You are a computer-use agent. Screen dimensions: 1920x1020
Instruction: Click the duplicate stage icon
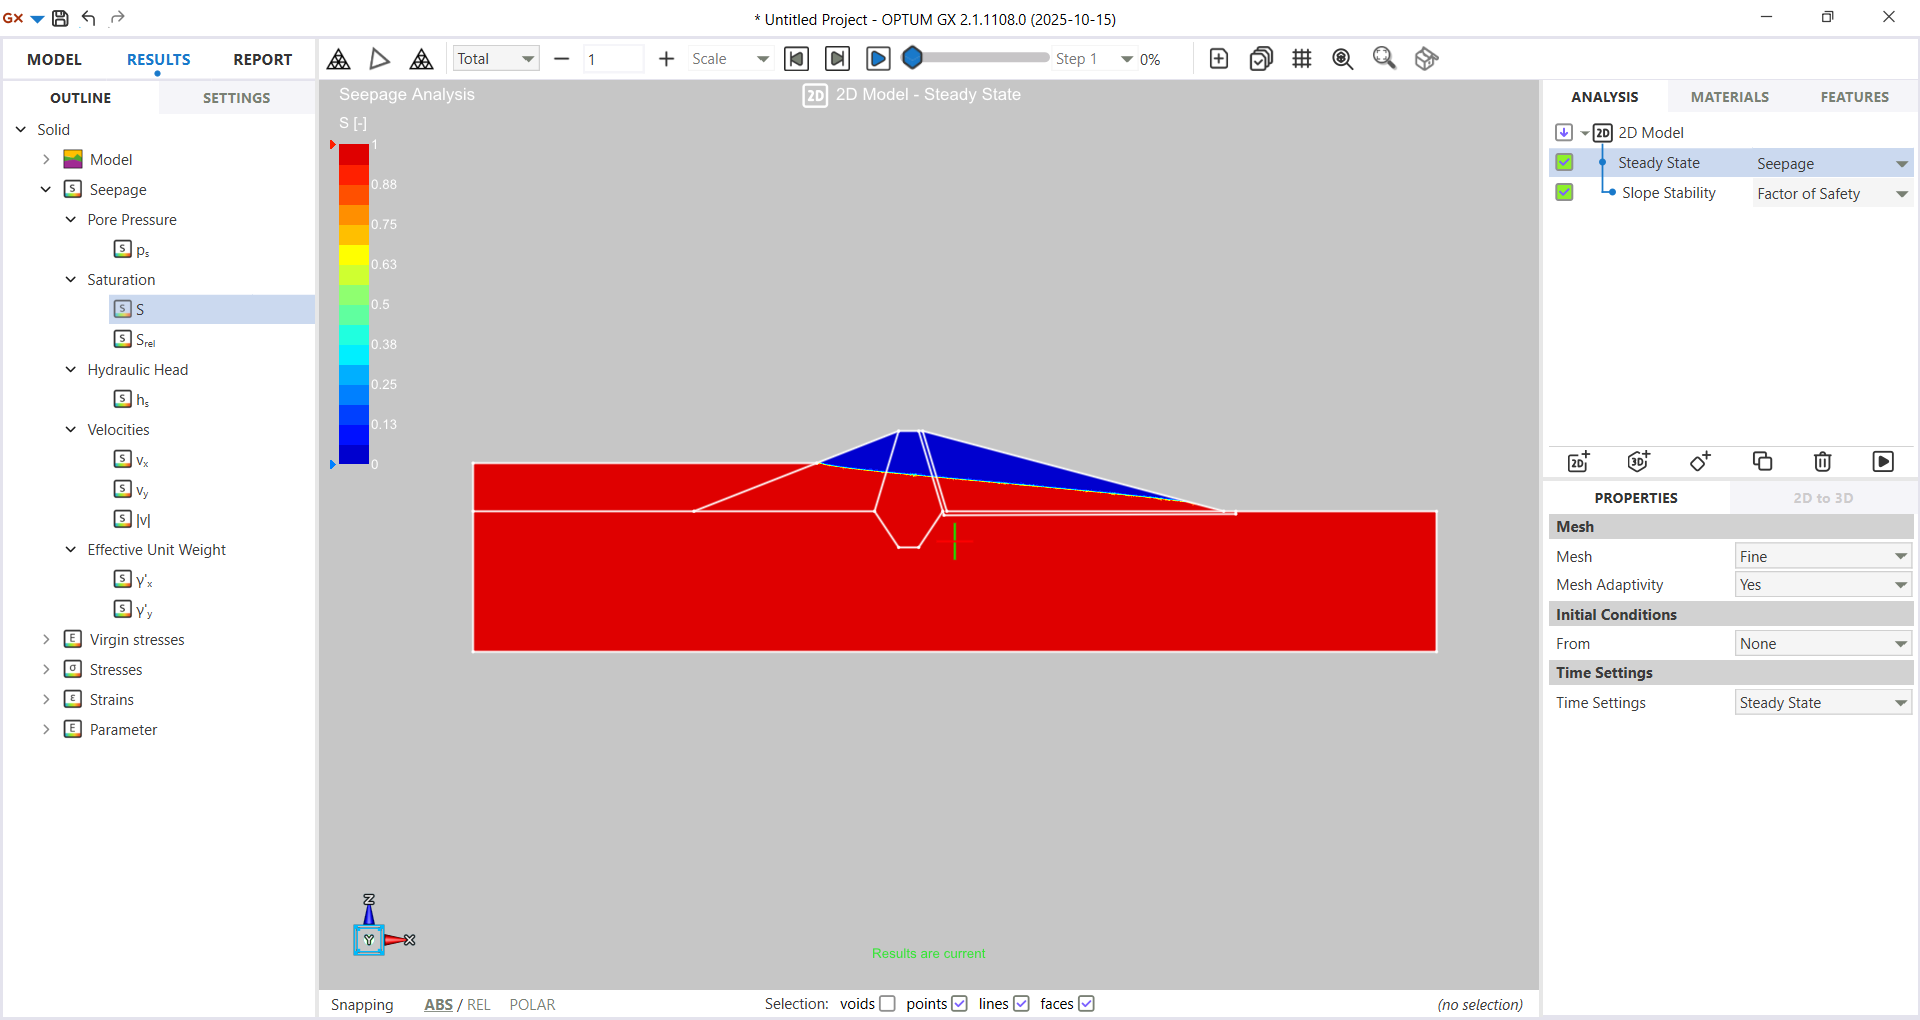[1762, 461]
